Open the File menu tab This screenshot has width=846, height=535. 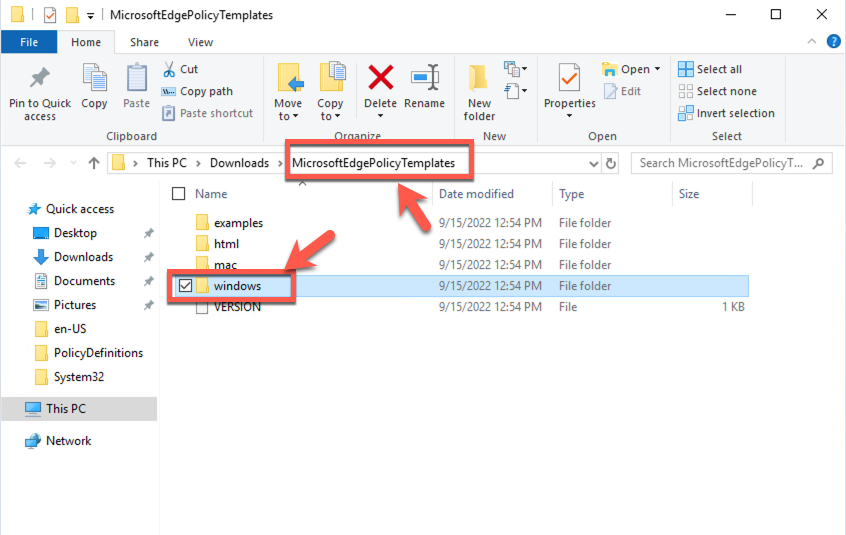[29, 42]
